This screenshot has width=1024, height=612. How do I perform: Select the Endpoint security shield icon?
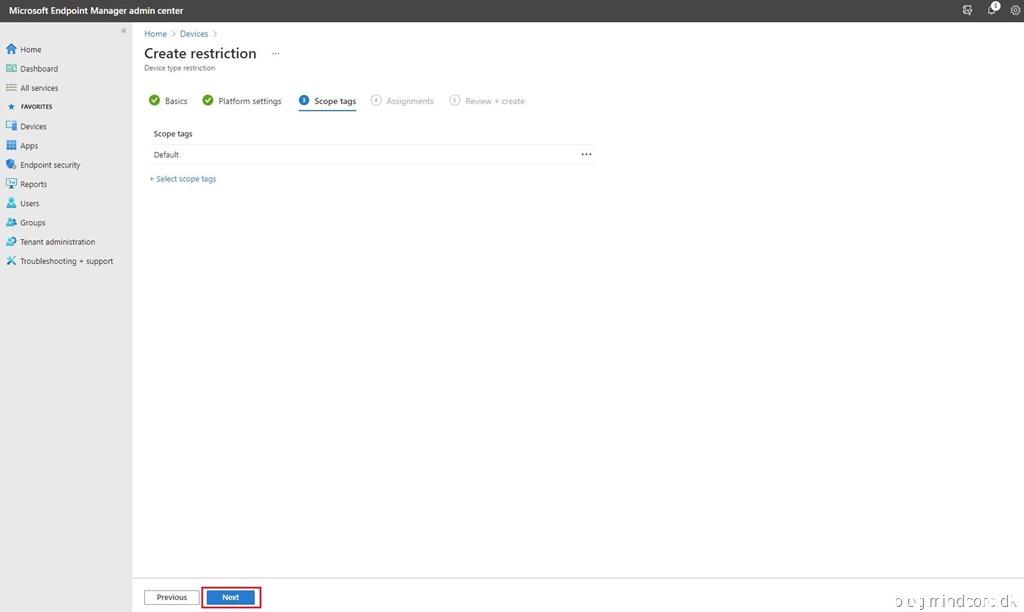(12, 165)
